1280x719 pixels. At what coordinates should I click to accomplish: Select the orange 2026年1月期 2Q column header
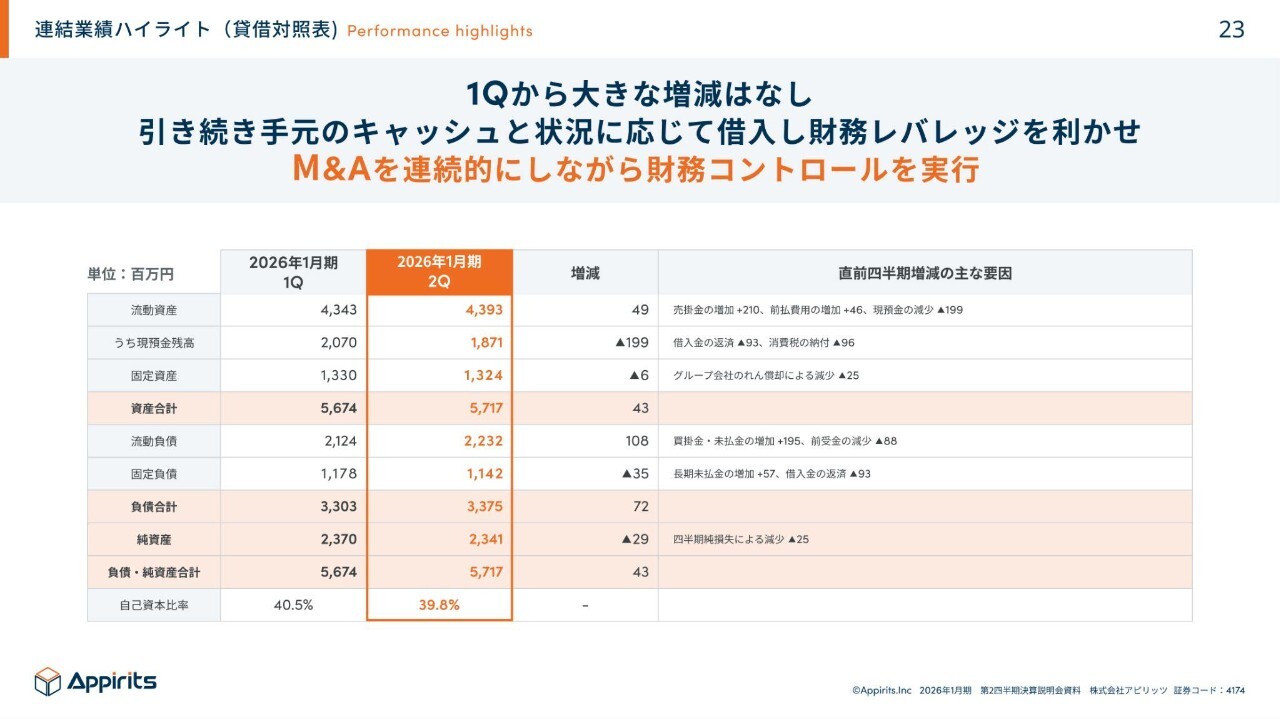(439, 272)
